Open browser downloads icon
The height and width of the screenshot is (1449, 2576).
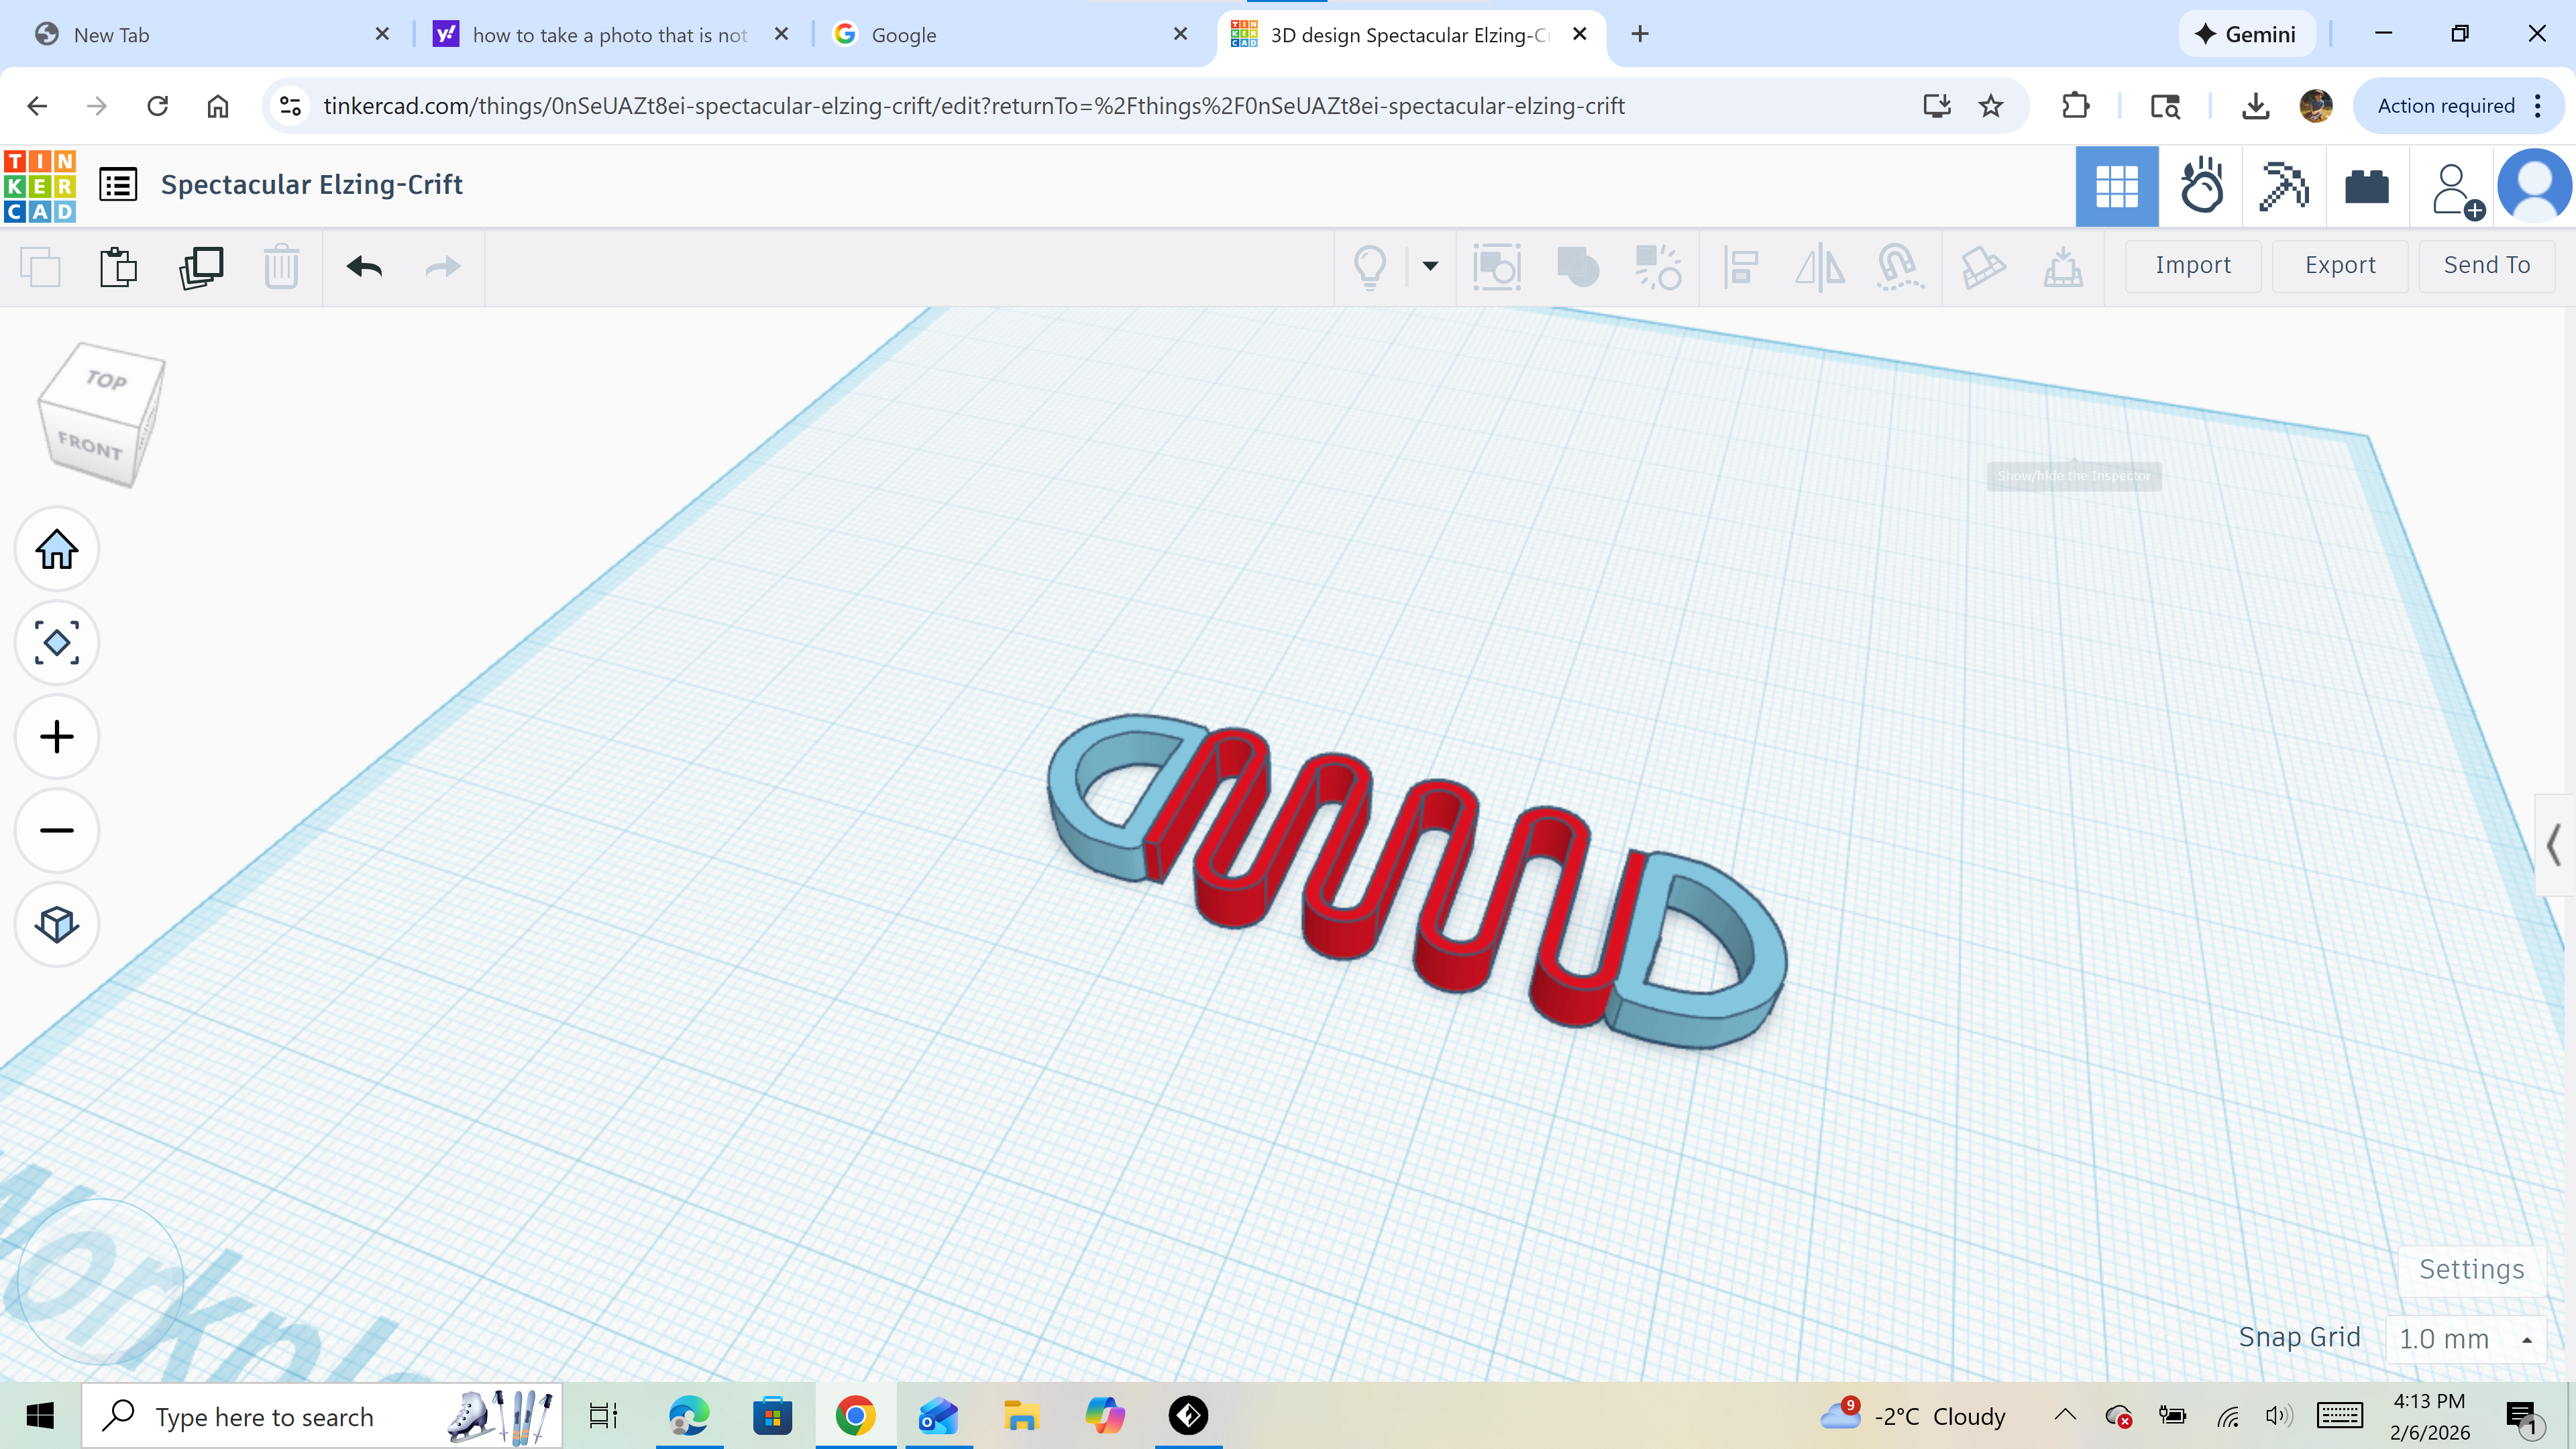point(2255,106)
